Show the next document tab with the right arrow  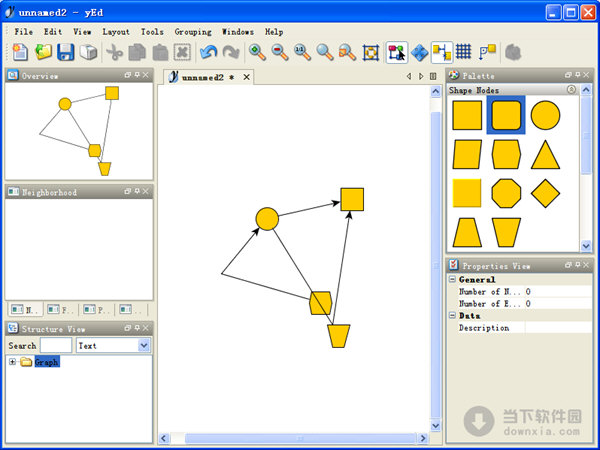pos(421,76)
